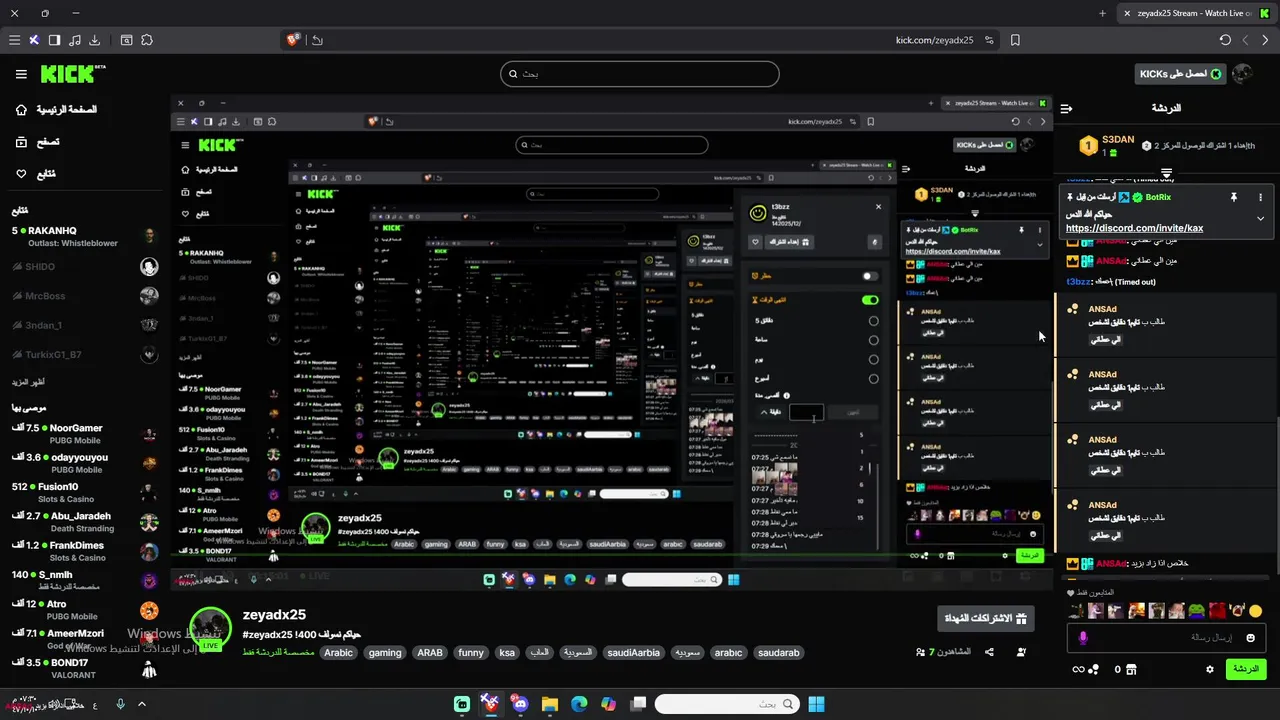This screenshot has width=1280, height=720.
Task: Click the Get KICKs button
Action: [x=1179, y=74]
